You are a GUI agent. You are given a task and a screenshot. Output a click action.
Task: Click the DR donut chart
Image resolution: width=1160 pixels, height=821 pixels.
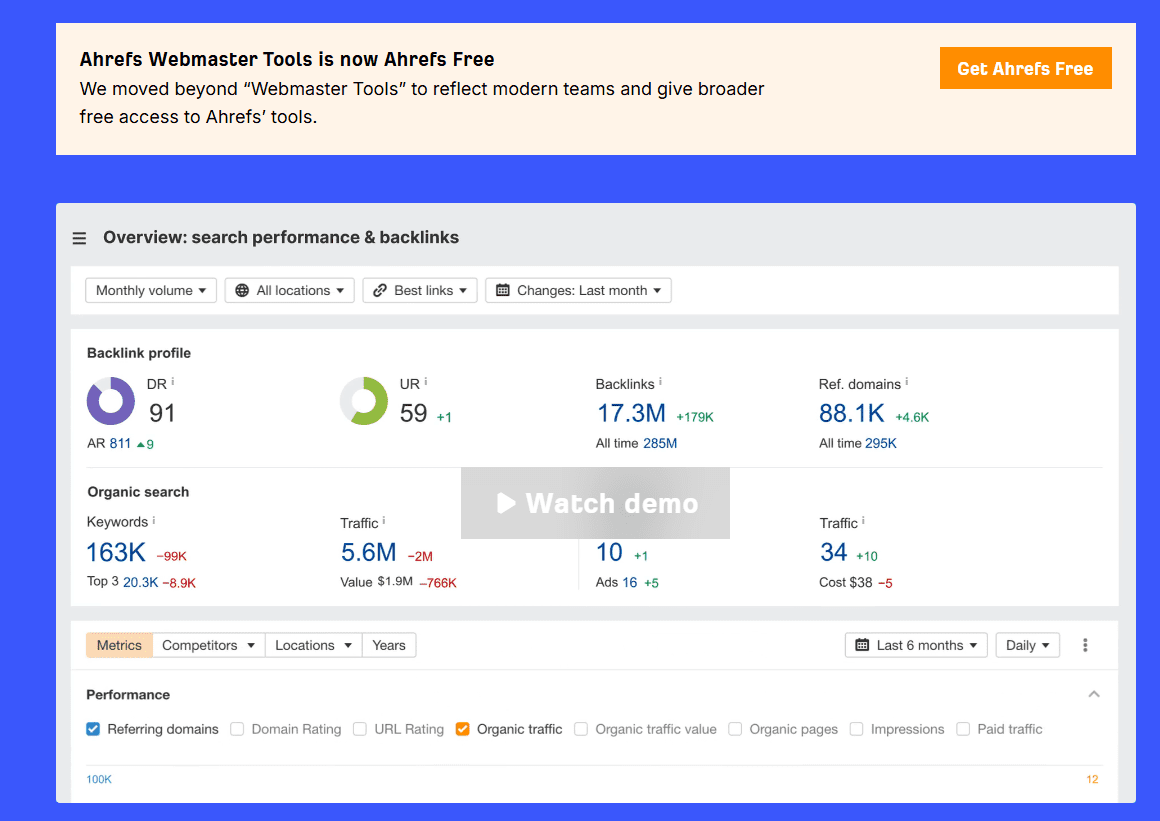[x=111, y=401]
